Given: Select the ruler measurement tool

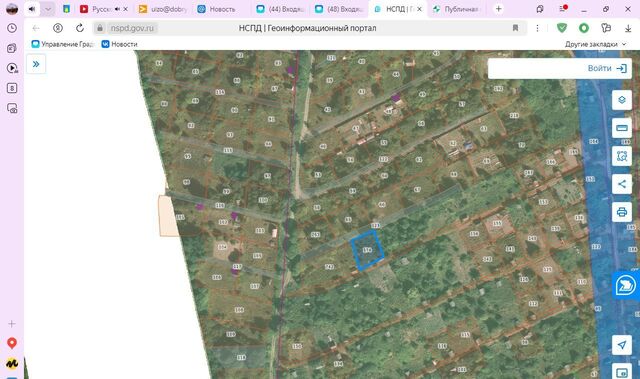Looking at the screenshot, I should point(622,128).
